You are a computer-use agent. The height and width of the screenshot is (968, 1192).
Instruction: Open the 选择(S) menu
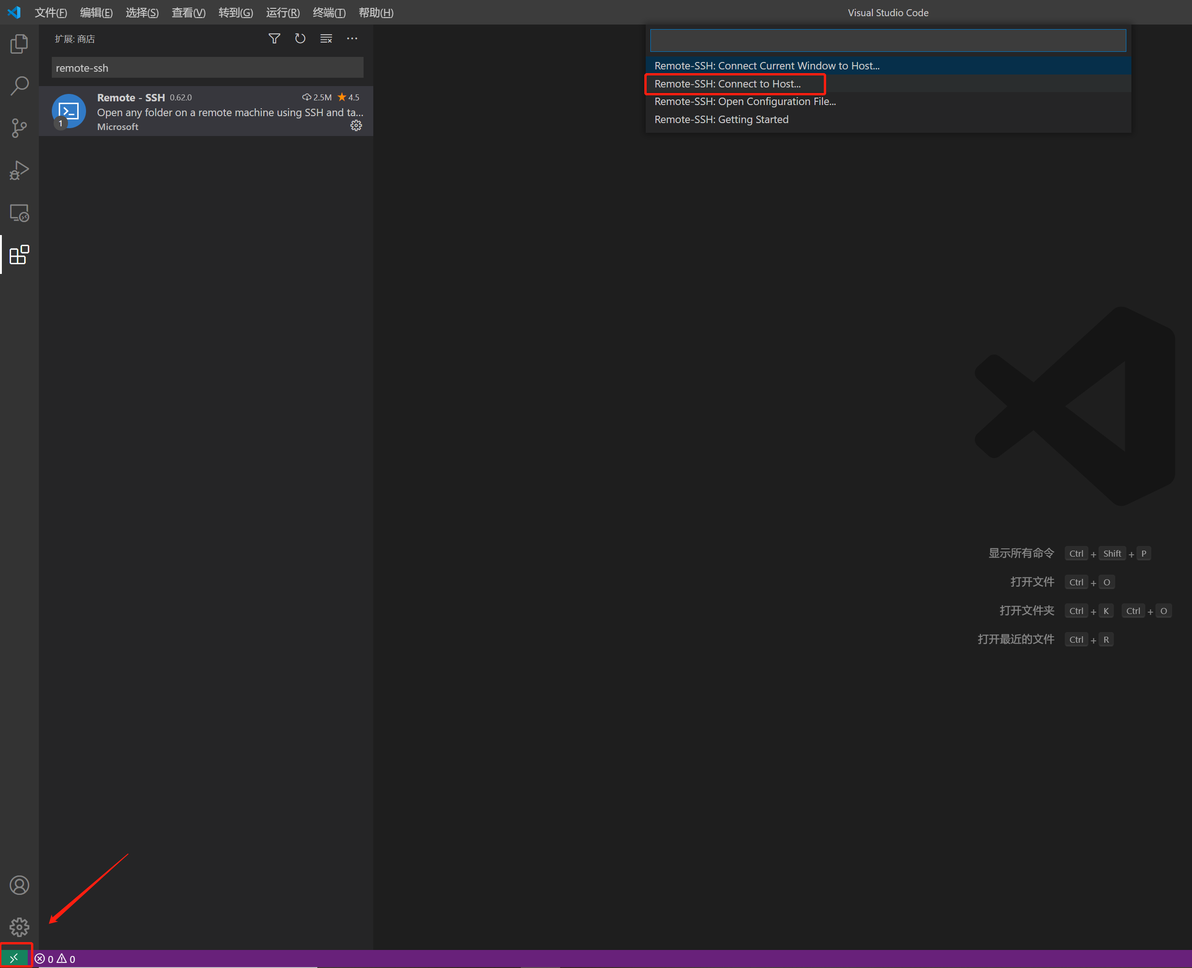[x=142, y=13]
